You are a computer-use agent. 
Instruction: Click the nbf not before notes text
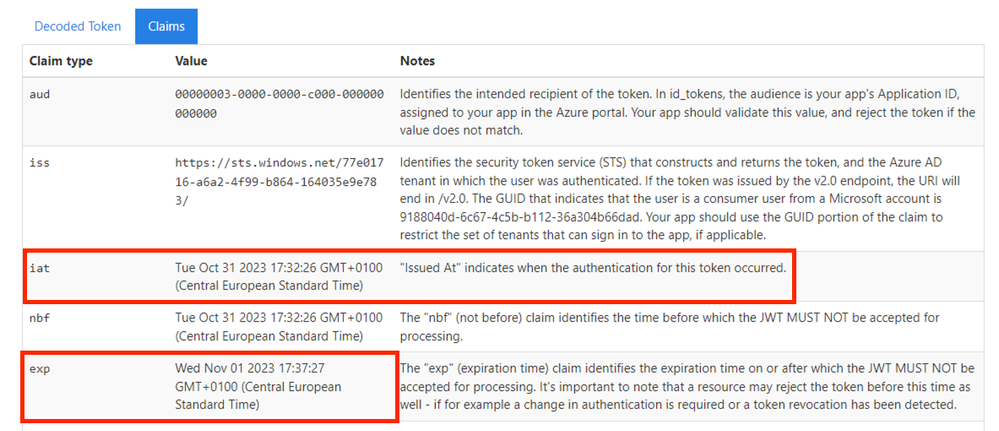point(670,326)
